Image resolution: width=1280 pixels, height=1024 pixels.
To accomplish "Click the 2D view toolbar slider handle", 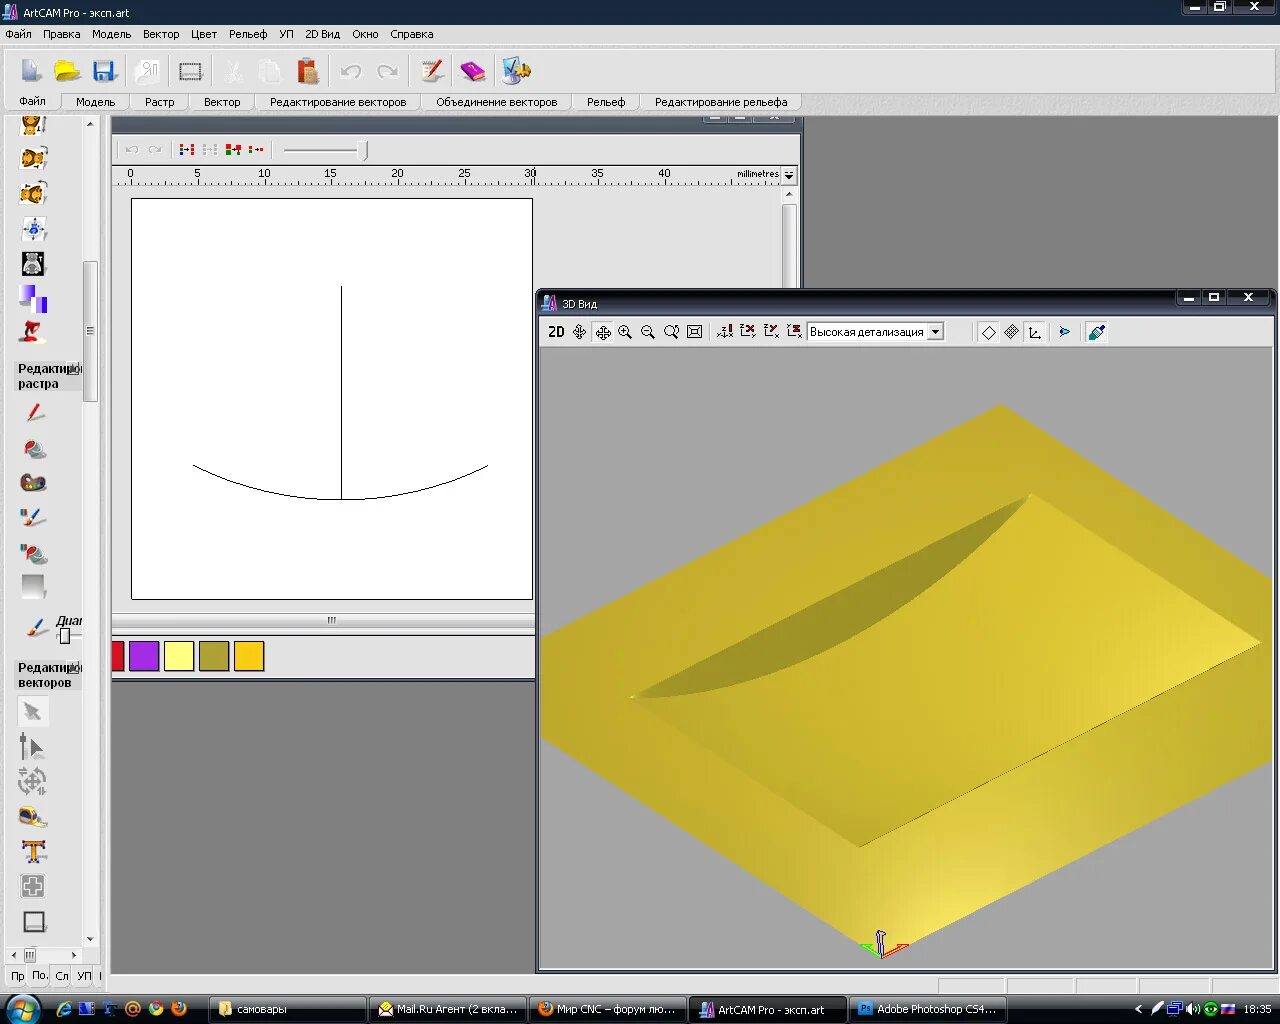I will (362, 150).
